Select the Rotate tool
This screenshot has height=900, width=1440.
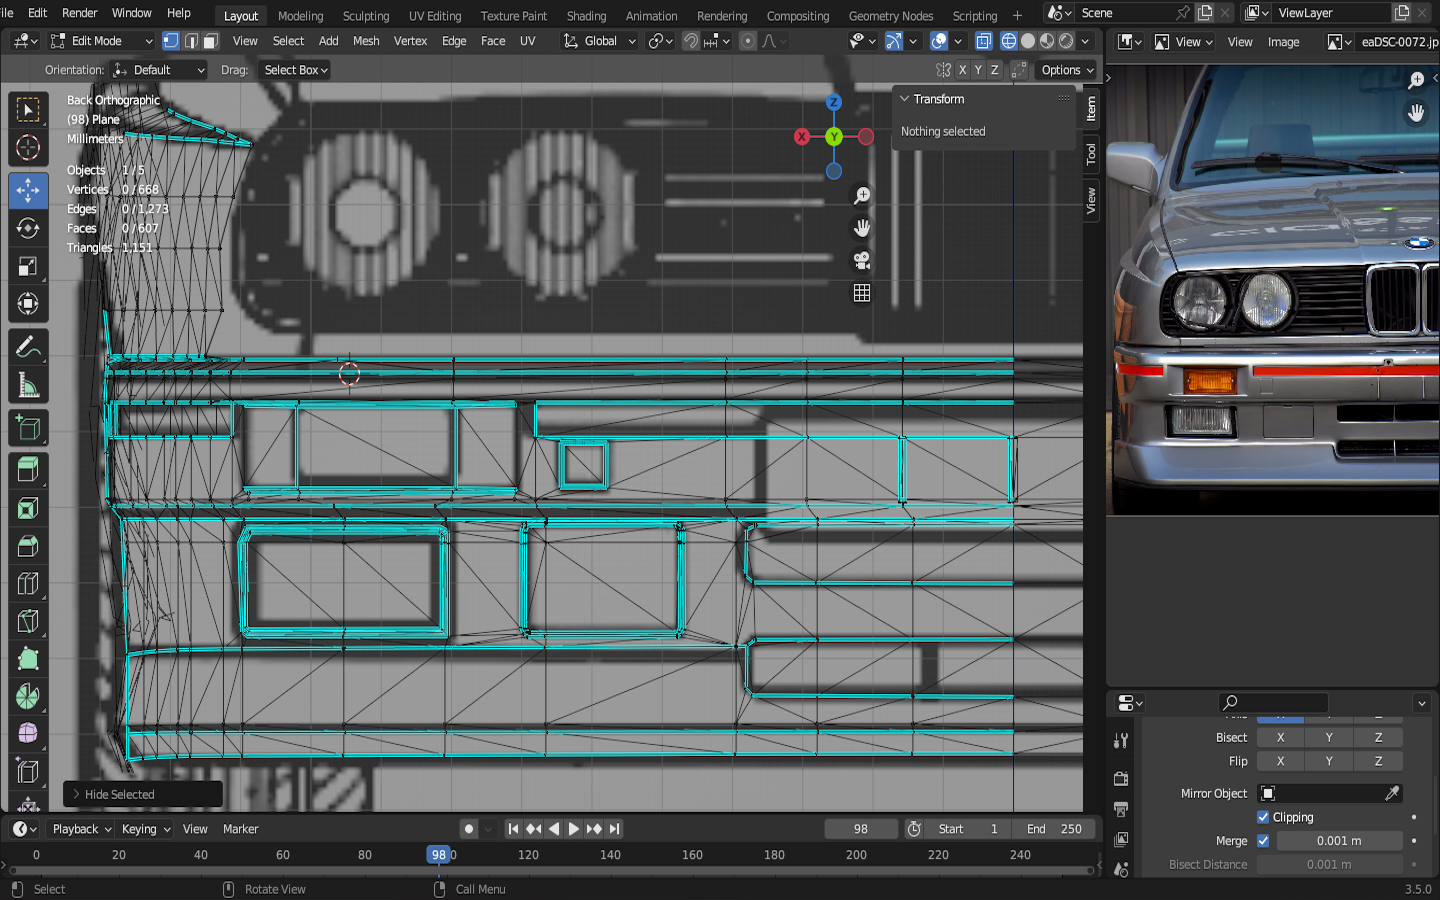(28, 228)
